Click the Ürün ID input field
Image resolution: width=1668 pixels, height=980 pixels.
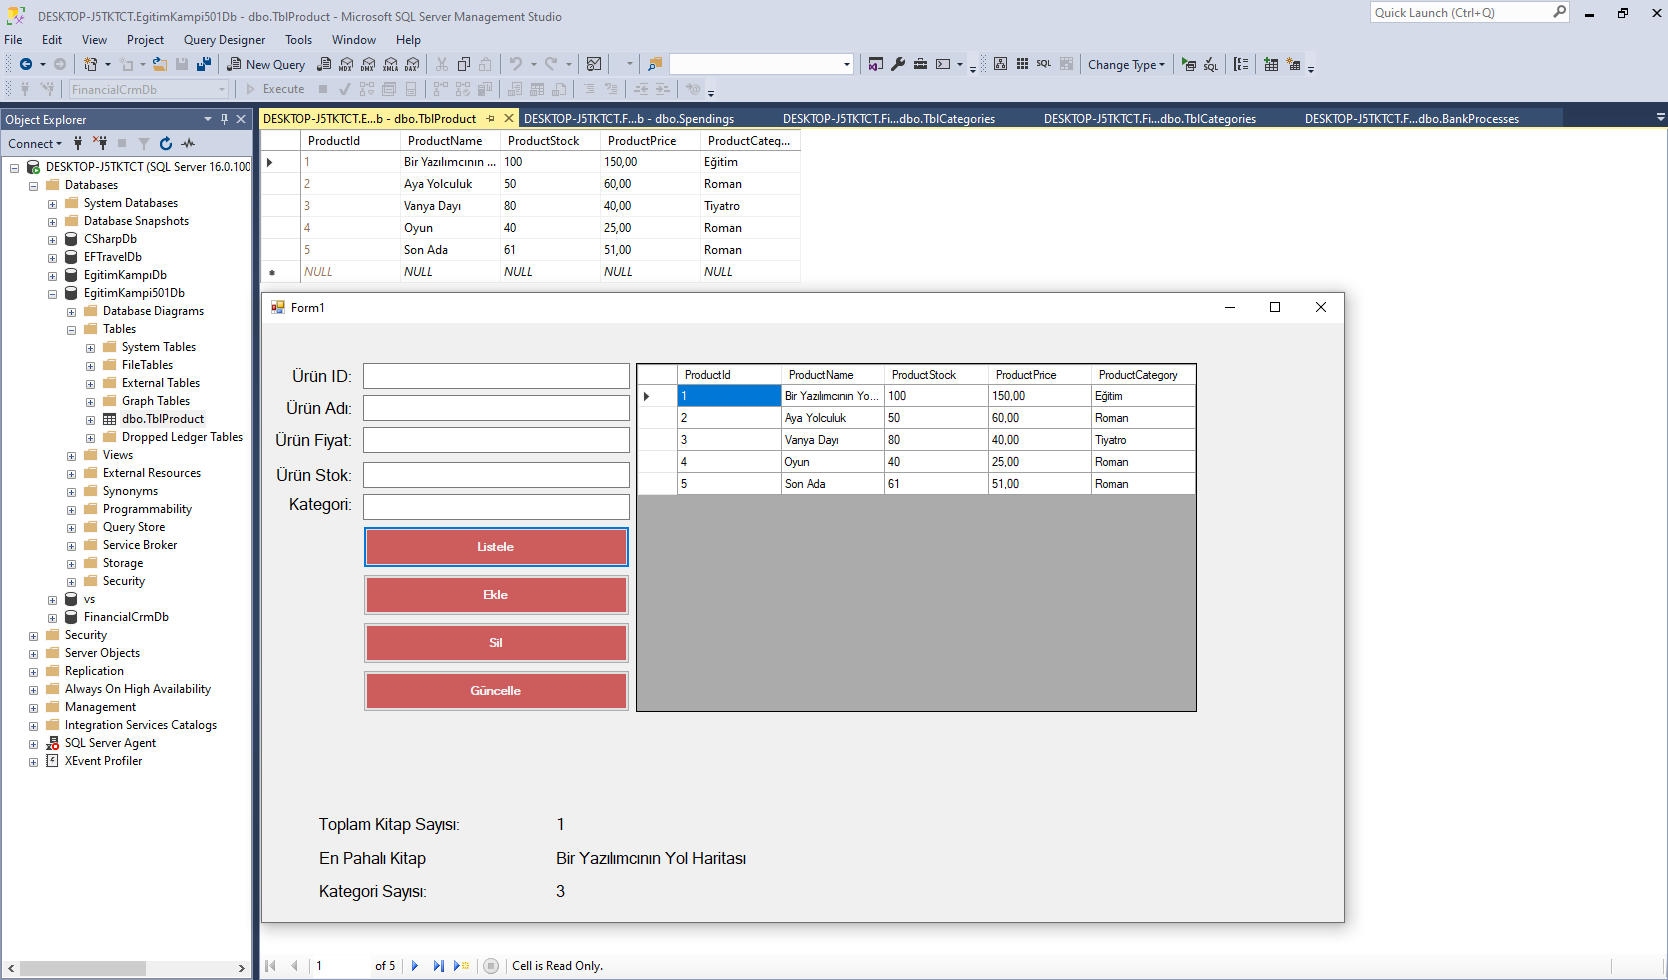tap(496, 376)
